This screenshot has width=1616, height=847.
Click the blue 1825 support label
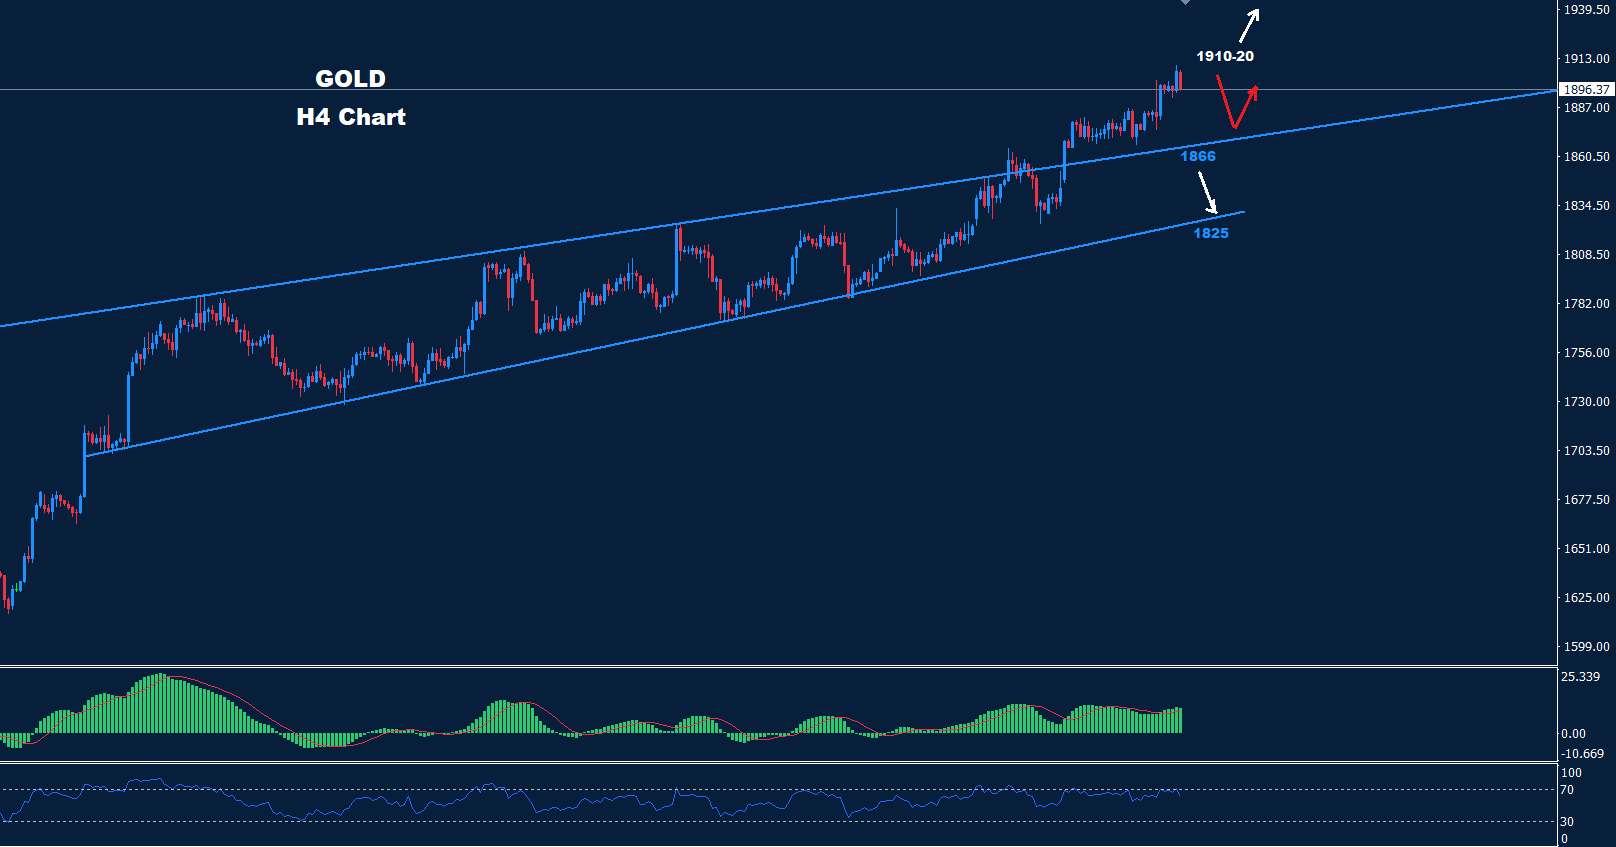click(x=1210, y=233)
